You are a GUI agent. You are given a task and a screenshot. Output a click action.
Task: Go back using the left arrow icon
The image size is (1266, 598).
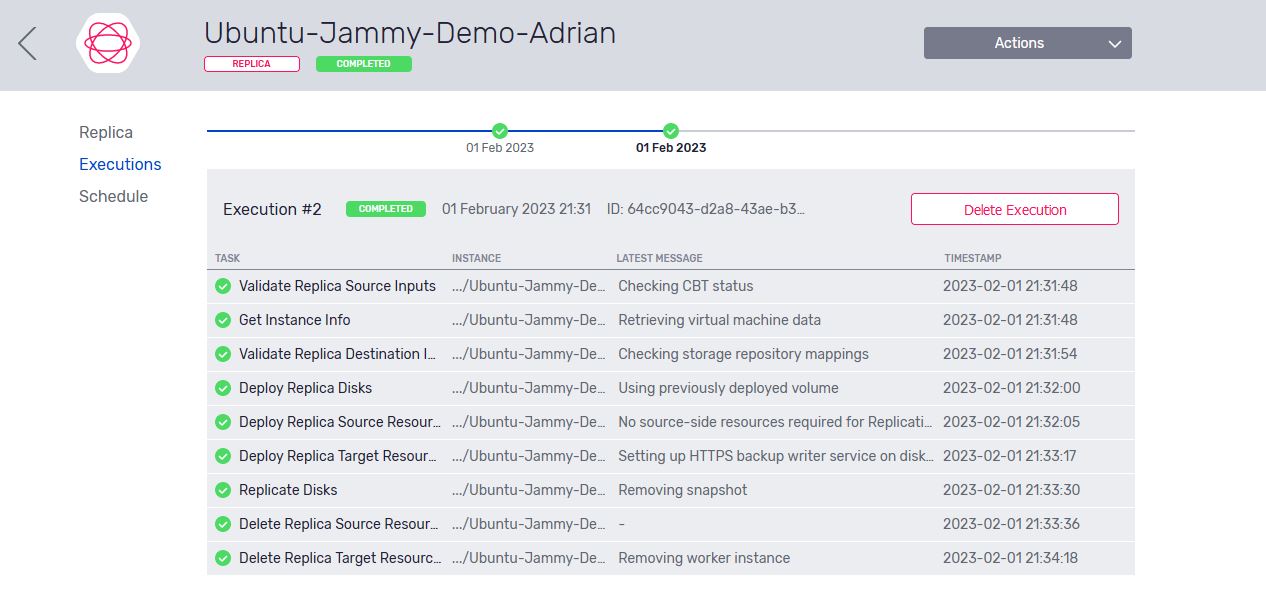[x=28, y=43]
